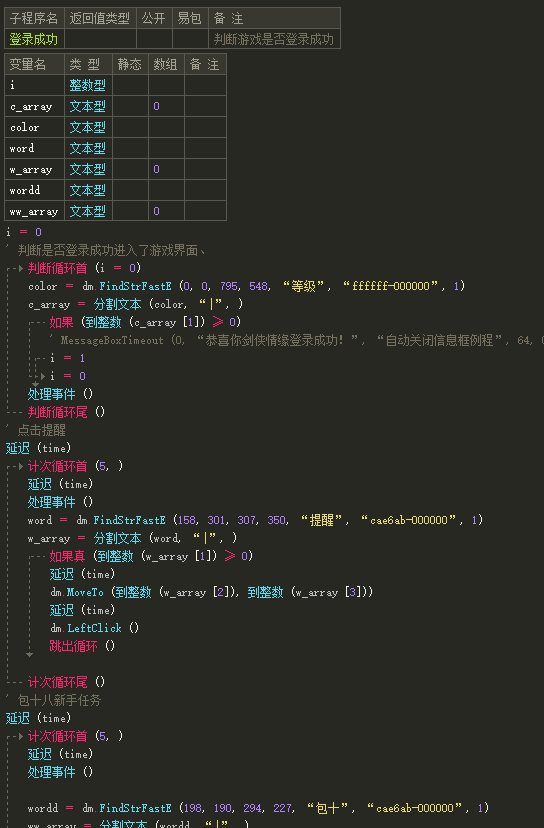
Task: Click the 返回值类型 column header
Action: [x=99, y=18]
